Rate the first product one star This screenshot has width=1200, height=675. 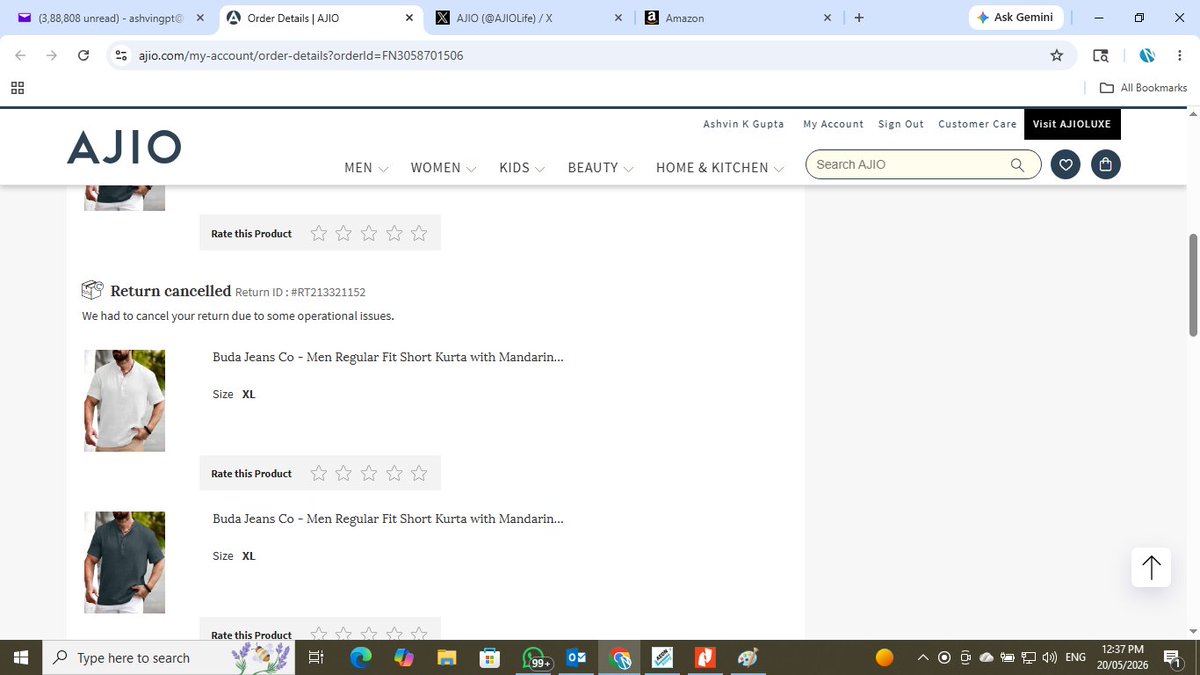(319, 233)
